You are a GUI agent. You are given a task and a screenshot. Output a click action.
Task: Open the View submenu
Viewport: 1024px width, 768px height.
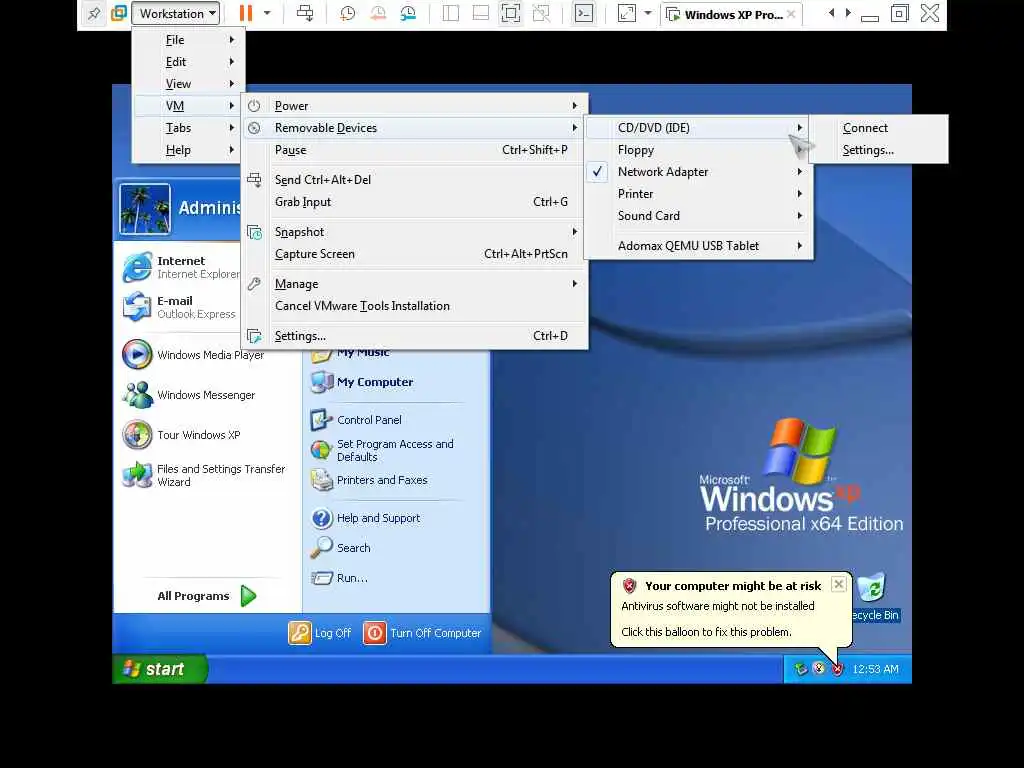tap(189, 84)
